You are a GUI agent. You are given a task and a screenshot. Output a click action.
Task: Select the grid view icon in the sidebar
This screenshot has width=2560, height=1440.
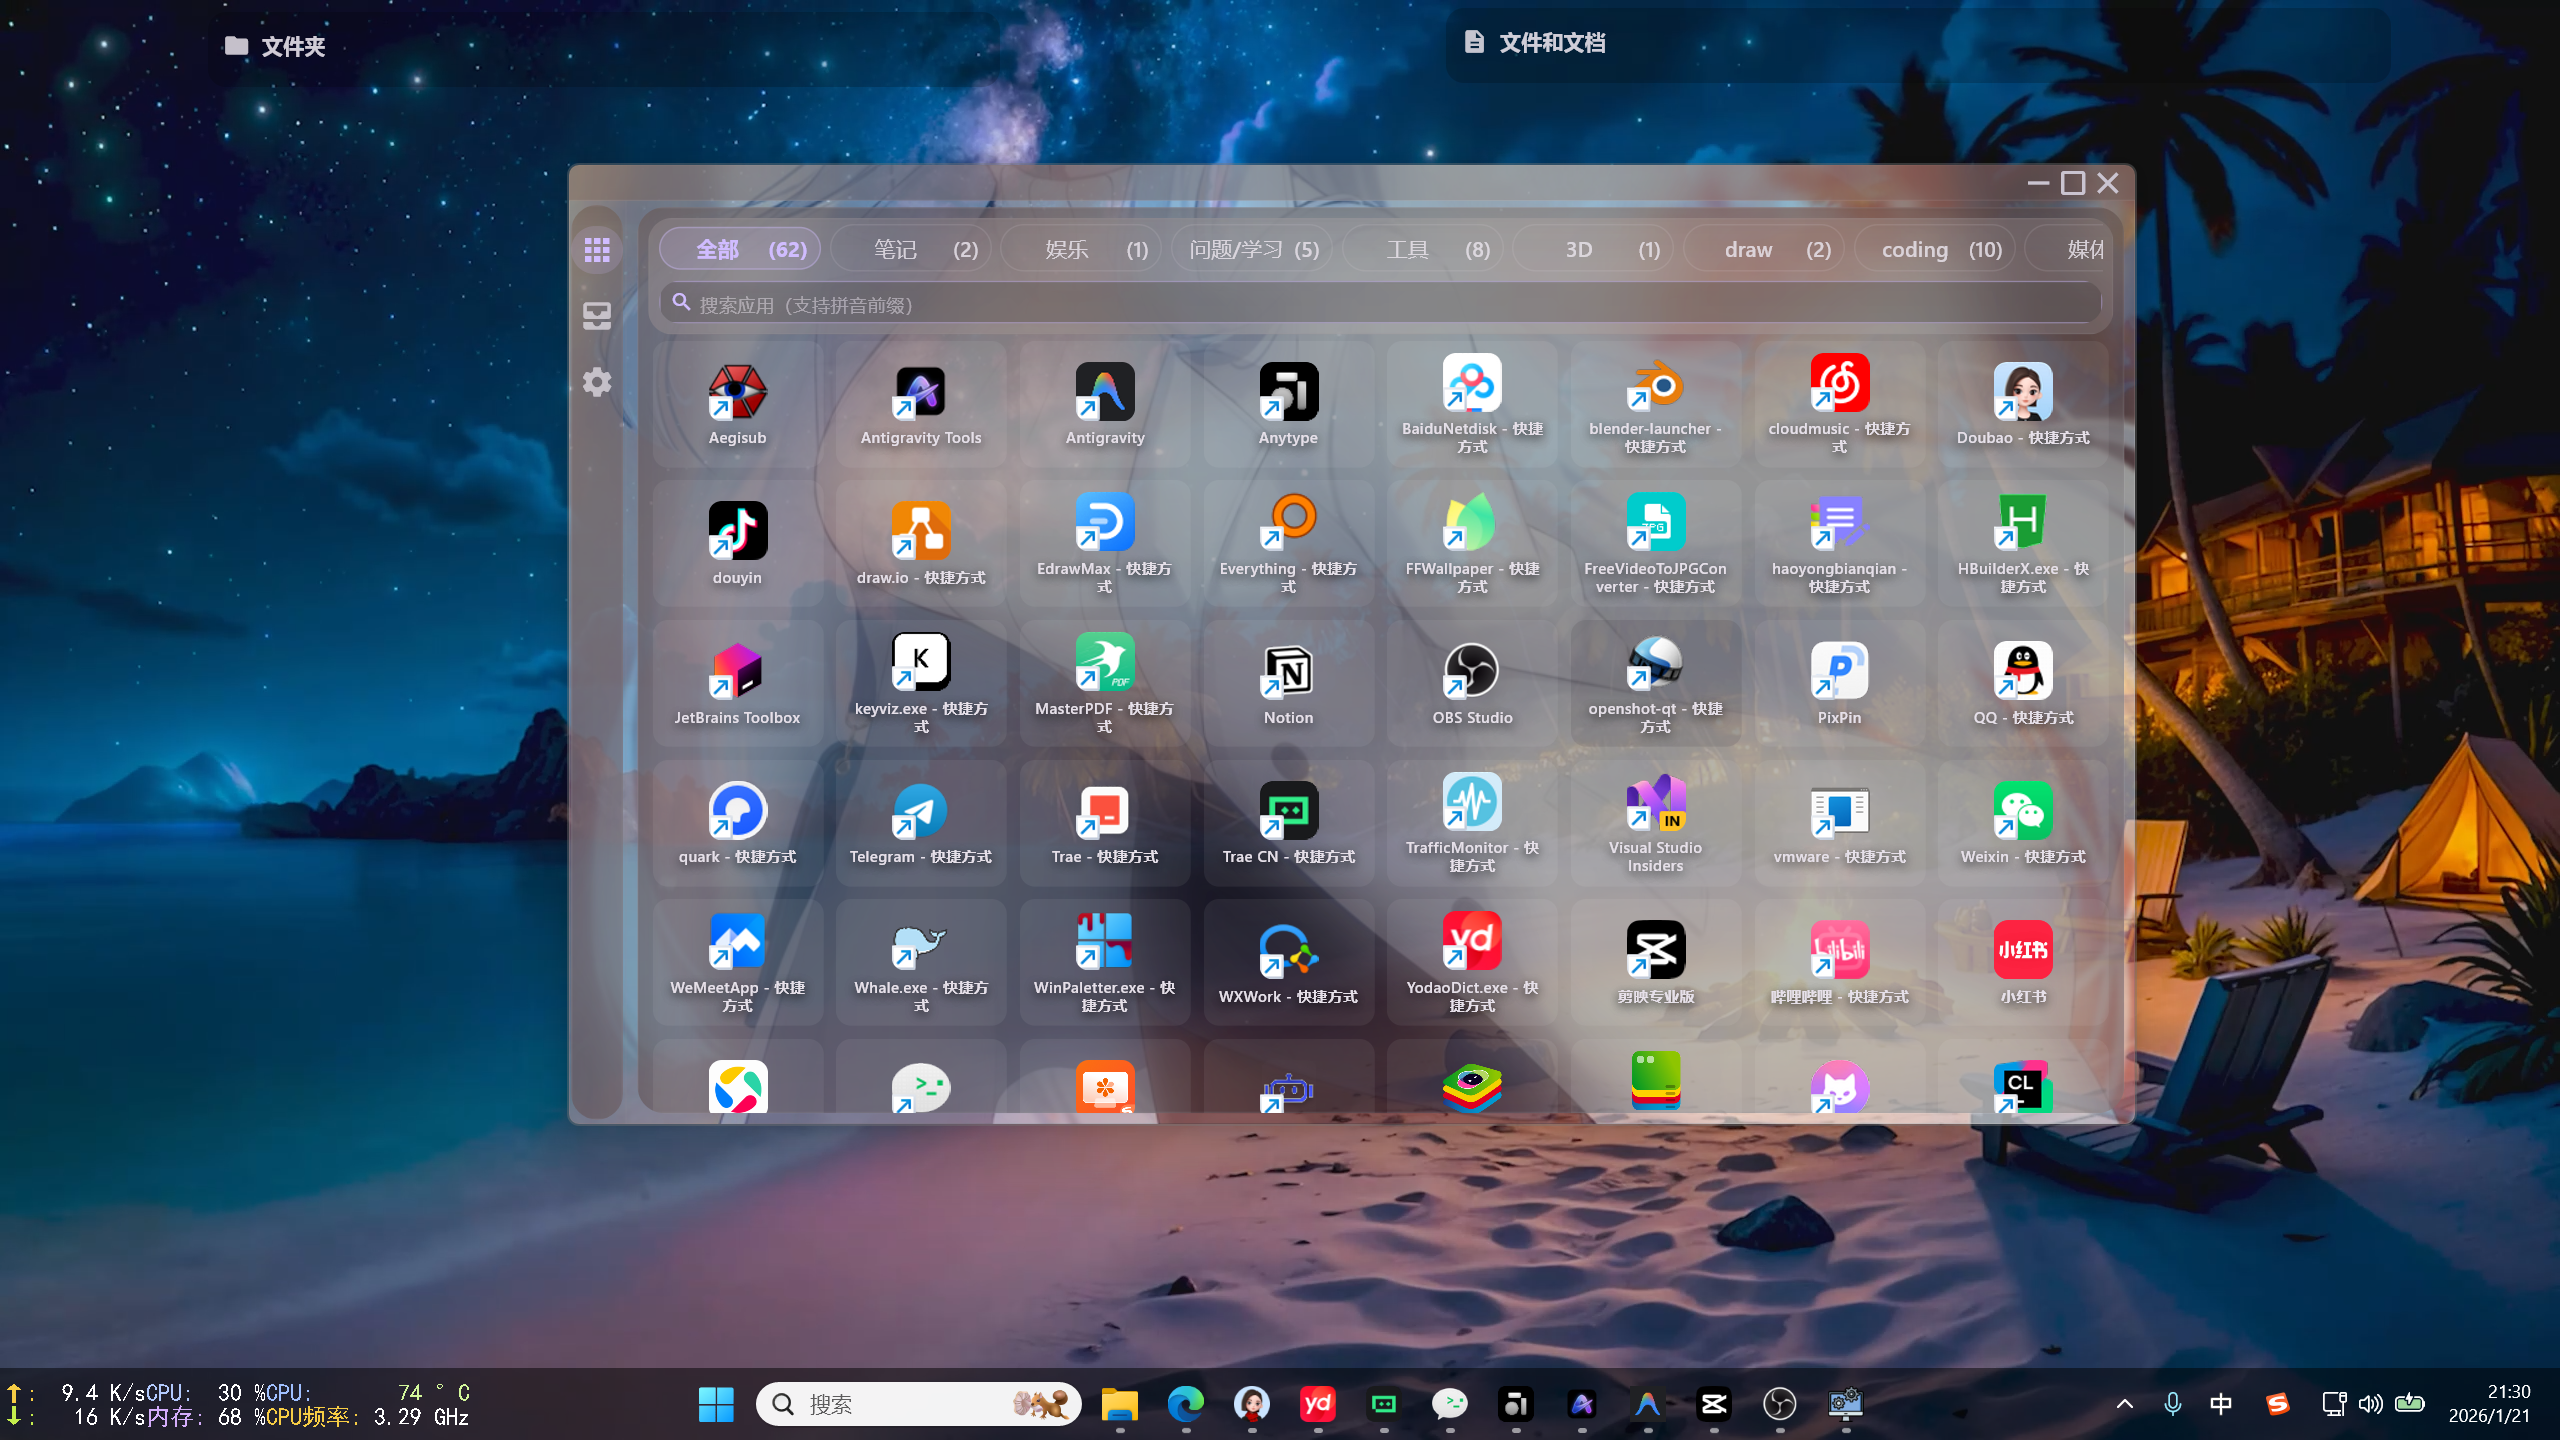[x=597, y=249]
